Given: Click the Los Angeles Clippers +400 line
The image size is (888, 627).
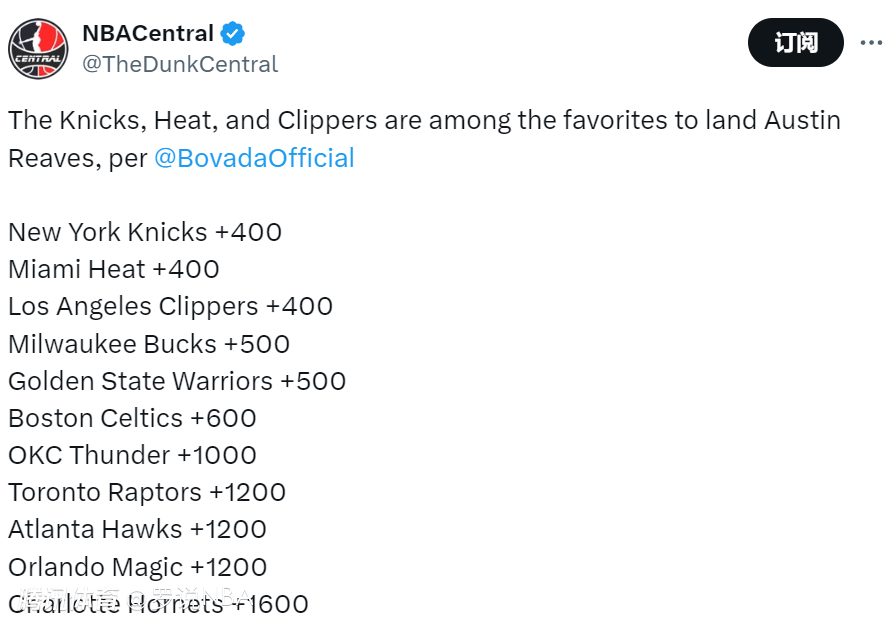Looking at the screenshot, I should [170, 306].
